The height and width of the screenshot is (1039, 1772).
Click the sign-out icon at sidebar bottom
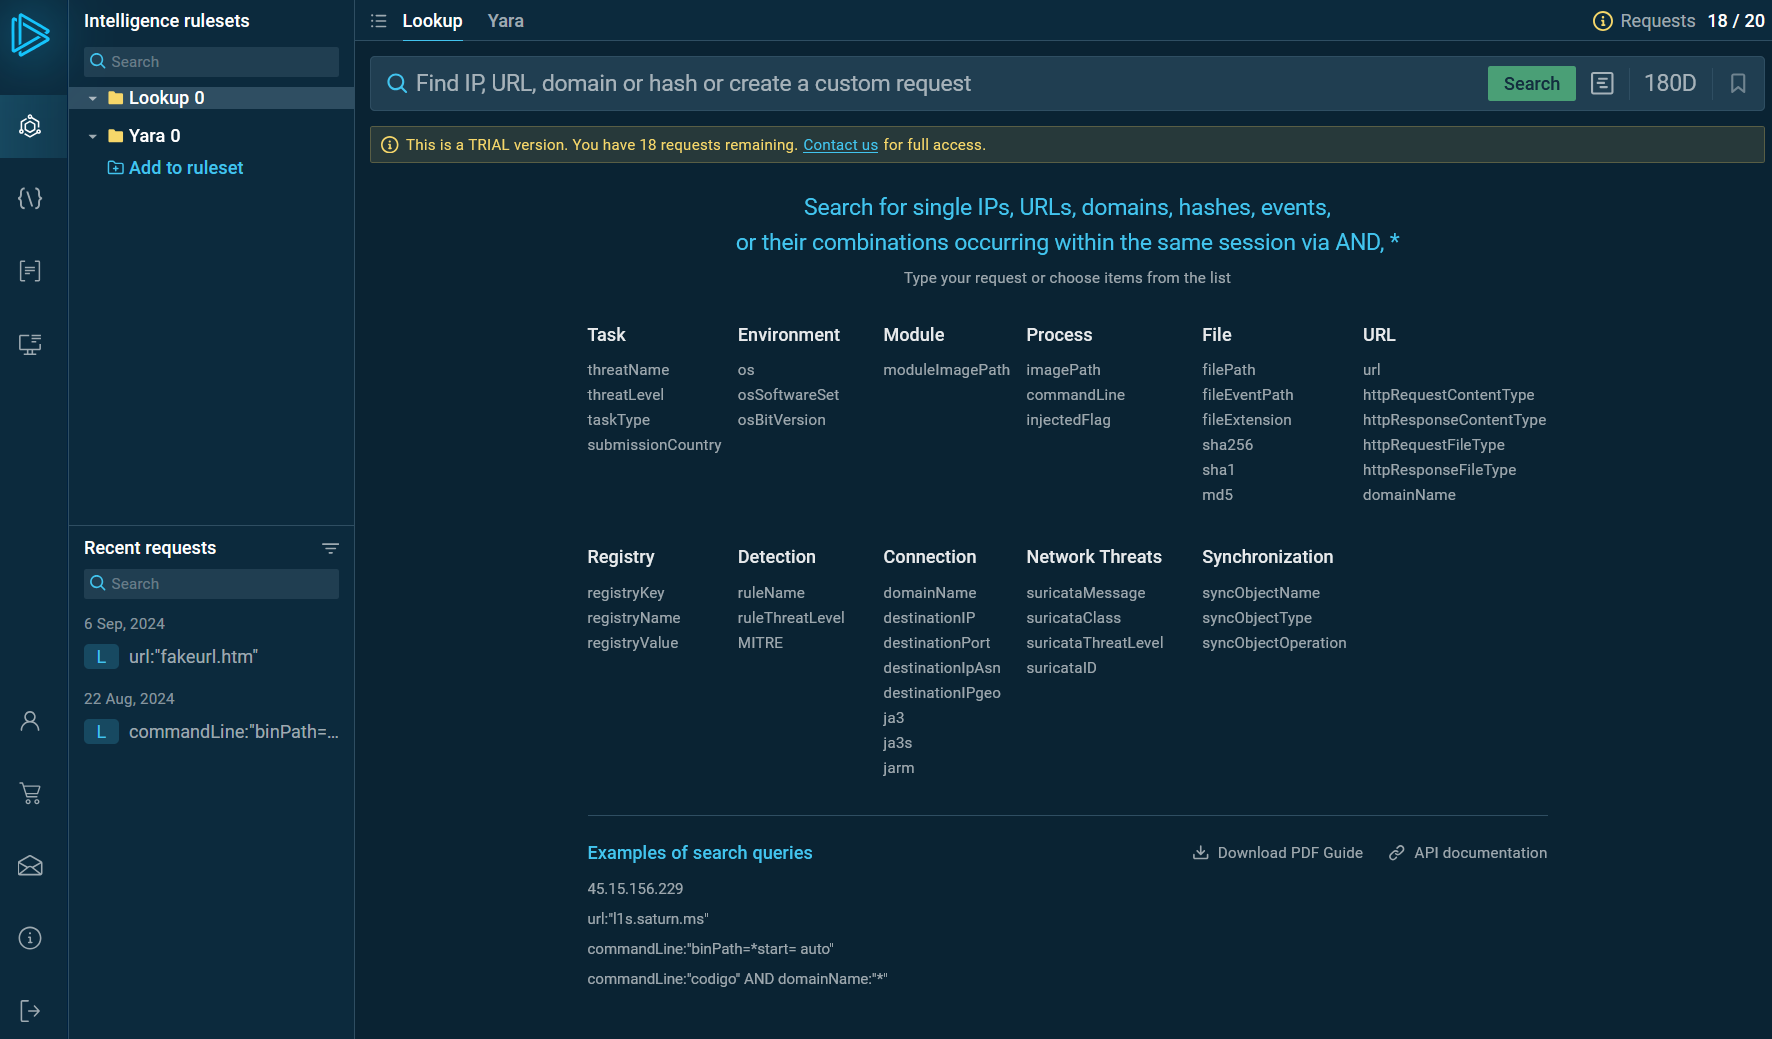[31, 1010]
